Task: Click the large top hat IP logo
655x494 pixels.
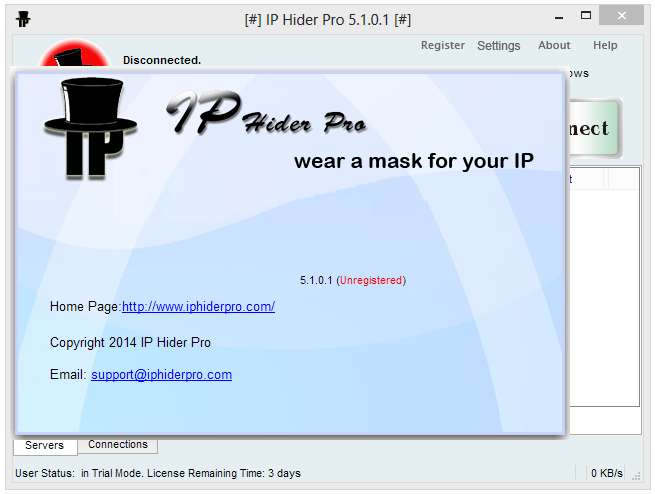Action: pyautogui.click(x=91, y=128)
